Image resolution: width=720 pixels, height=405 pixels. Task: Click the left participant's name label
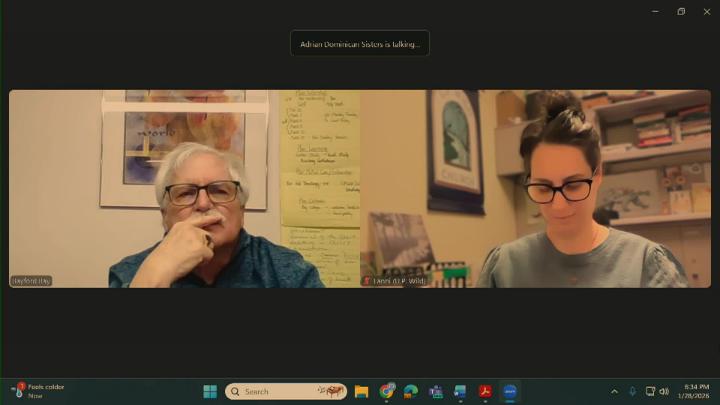[31, 281]
